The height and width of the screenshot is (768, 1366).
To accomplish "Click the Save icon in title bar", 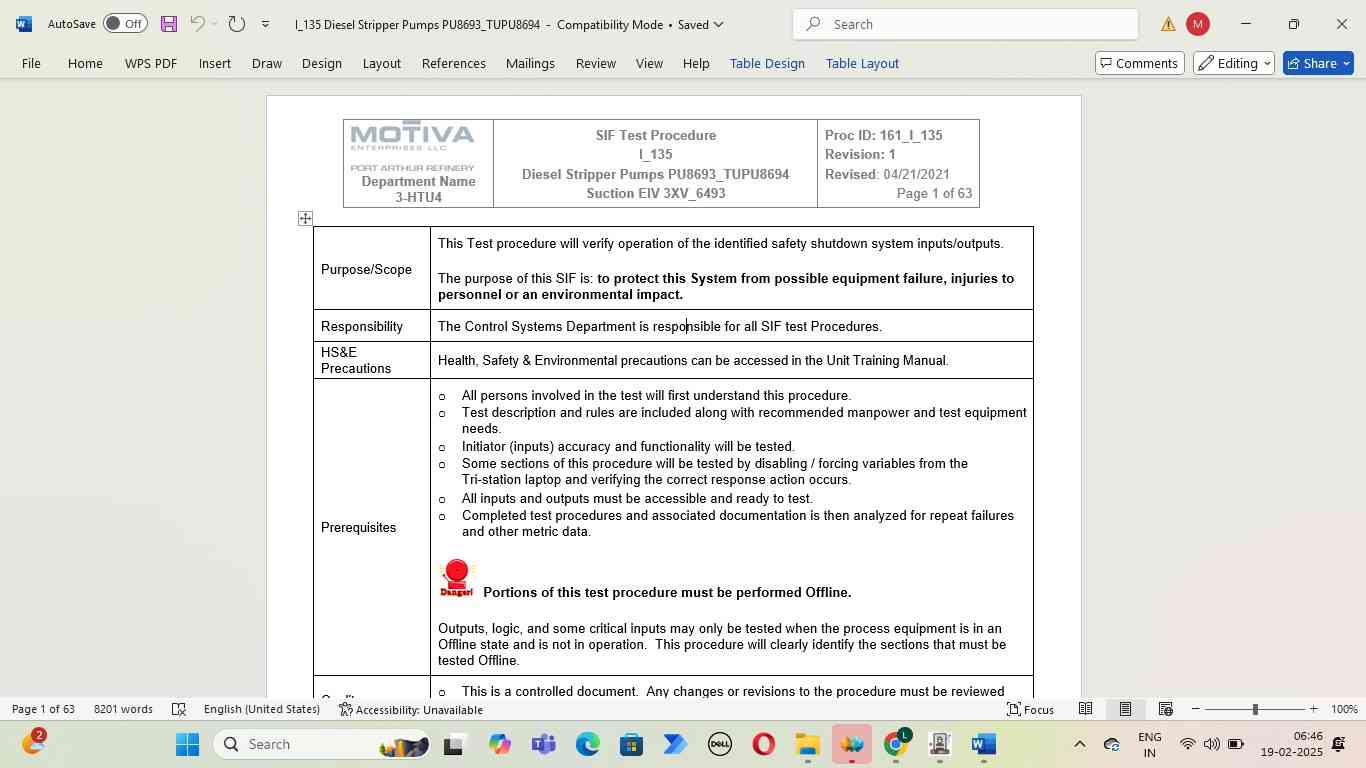I will click(x=169, y=24).
